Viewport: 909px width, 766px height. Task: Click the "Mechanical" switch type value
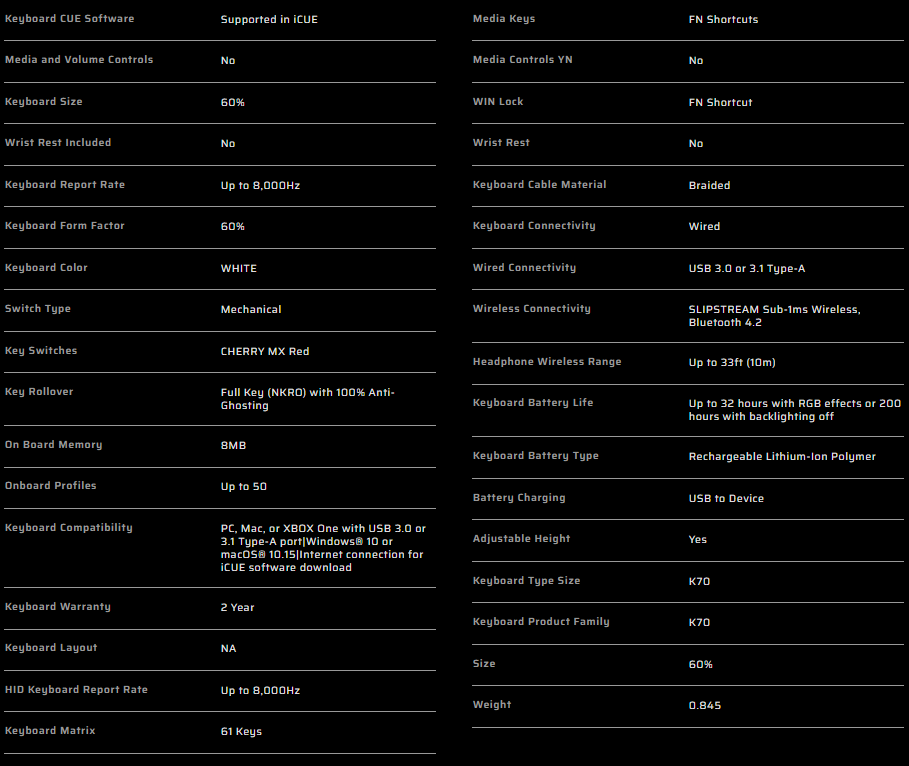[x=251, y=310]
